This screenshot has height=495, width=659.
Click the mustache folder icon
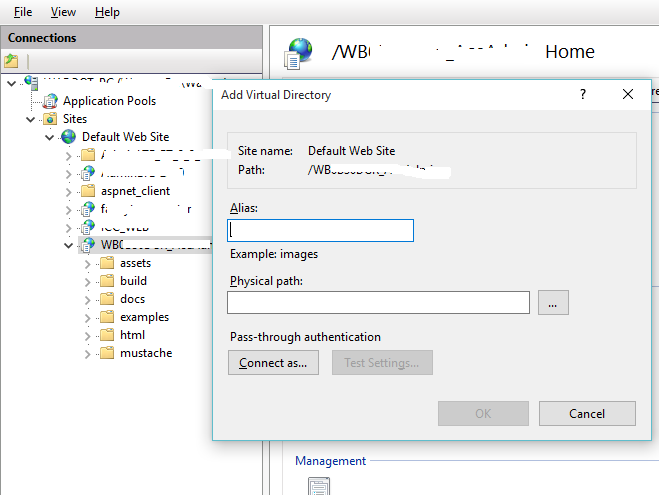(x=106, y=353)
